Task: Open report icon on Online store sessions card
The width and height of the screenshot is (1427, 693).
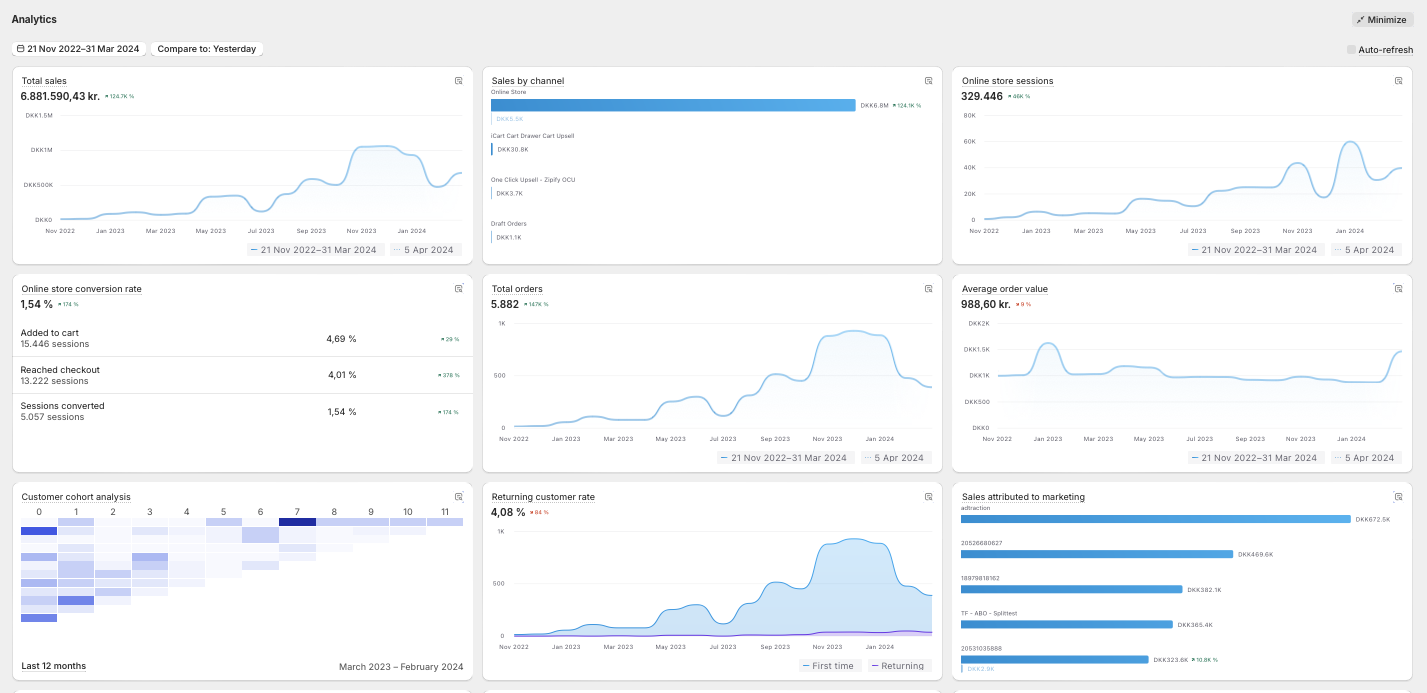Action: coord(1398,81)
